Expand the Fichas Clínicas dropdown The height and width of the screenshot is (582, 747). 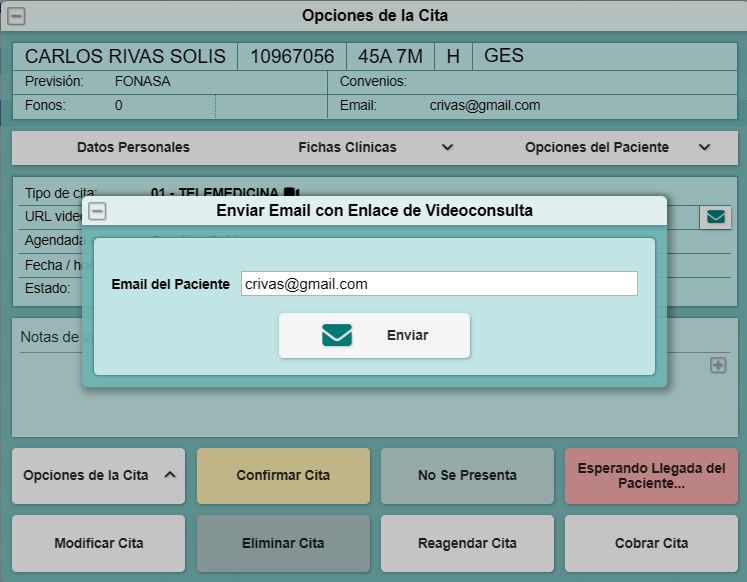[x=375, y=147]
